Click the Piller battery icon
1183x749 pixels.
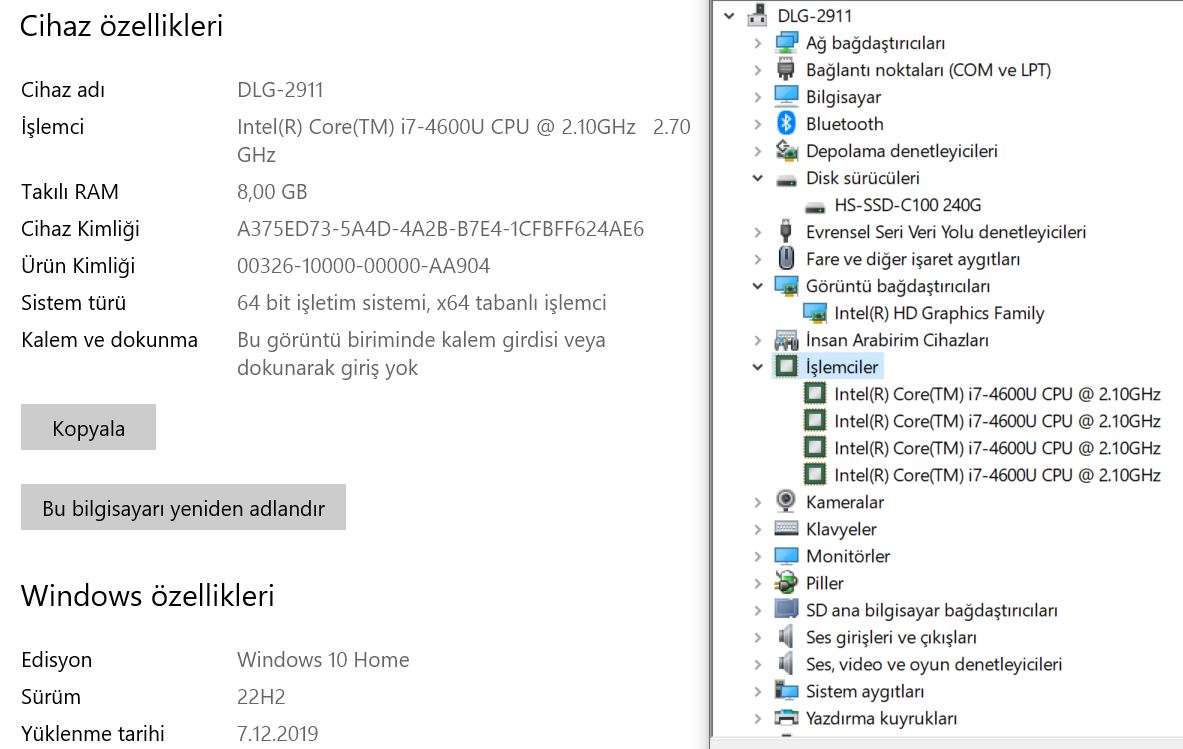coord(786,582)
